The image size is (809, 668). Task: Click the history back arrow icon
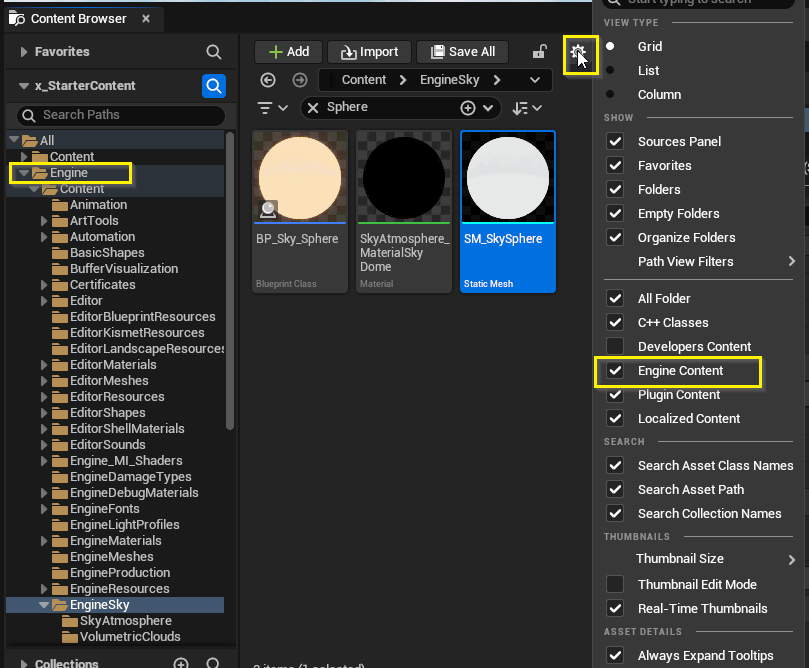[x=267, y=80]
